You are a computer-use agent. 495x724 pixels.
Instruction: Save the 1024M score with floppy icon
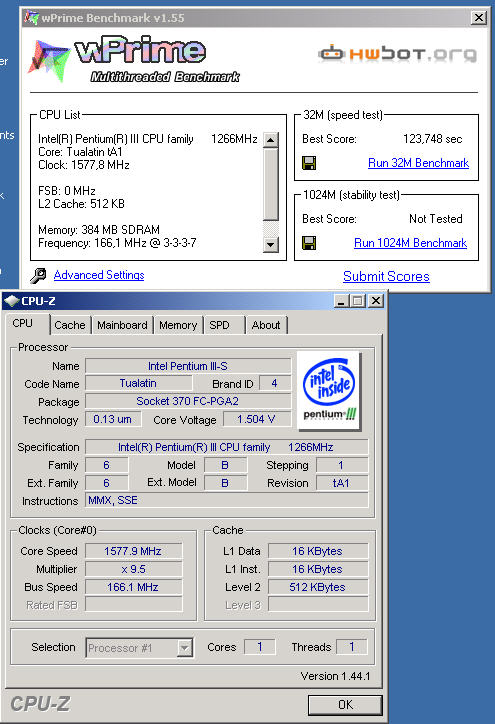point(309,243)
